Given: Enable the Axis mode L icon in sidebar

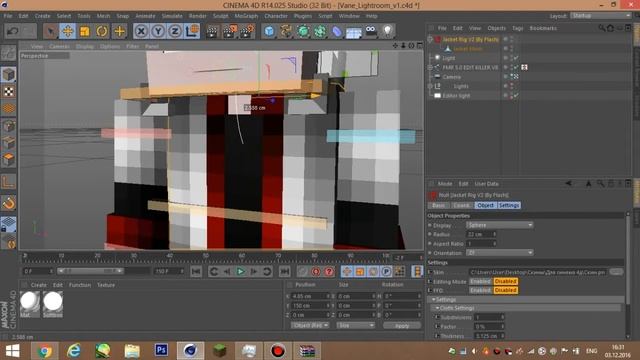Looking at the screenshot, I should pos(9,182).
